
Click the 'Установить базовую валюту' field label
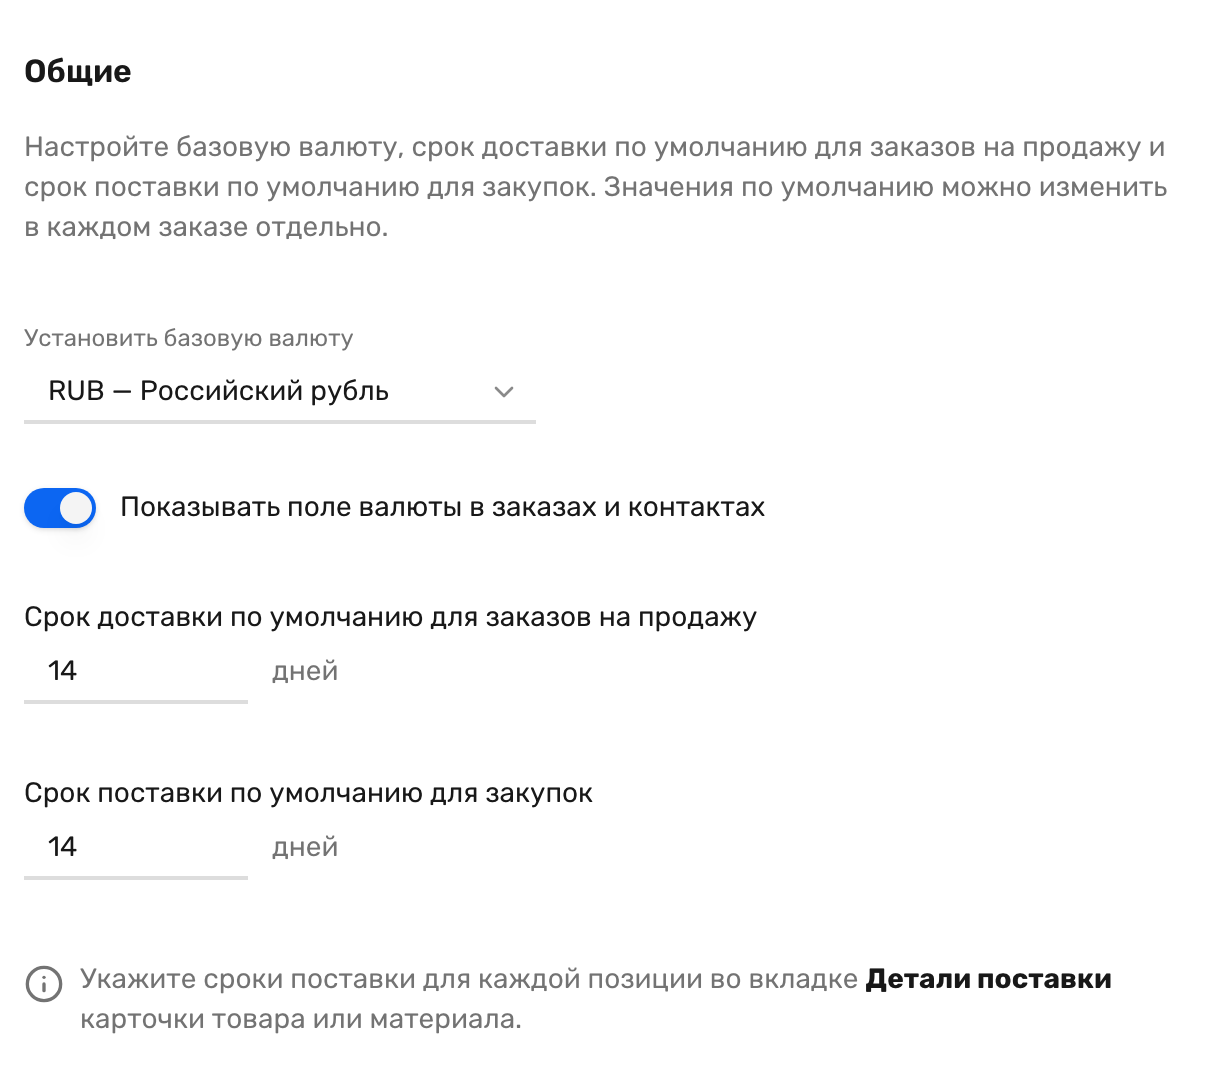point(189,339)
